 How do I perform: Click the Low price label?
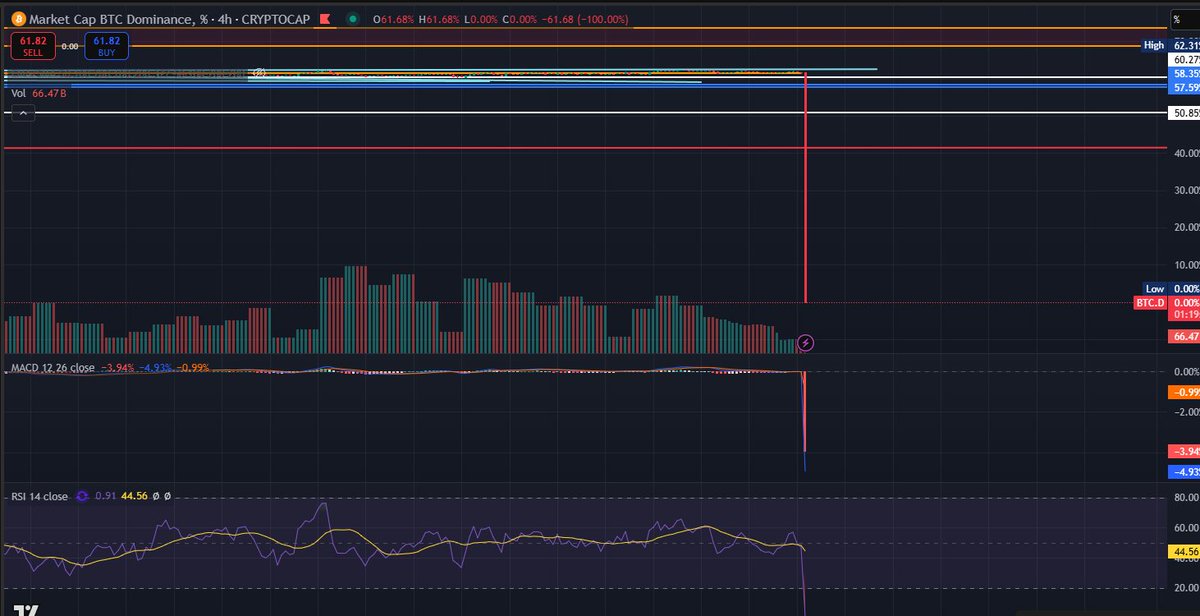[1155, 289]
